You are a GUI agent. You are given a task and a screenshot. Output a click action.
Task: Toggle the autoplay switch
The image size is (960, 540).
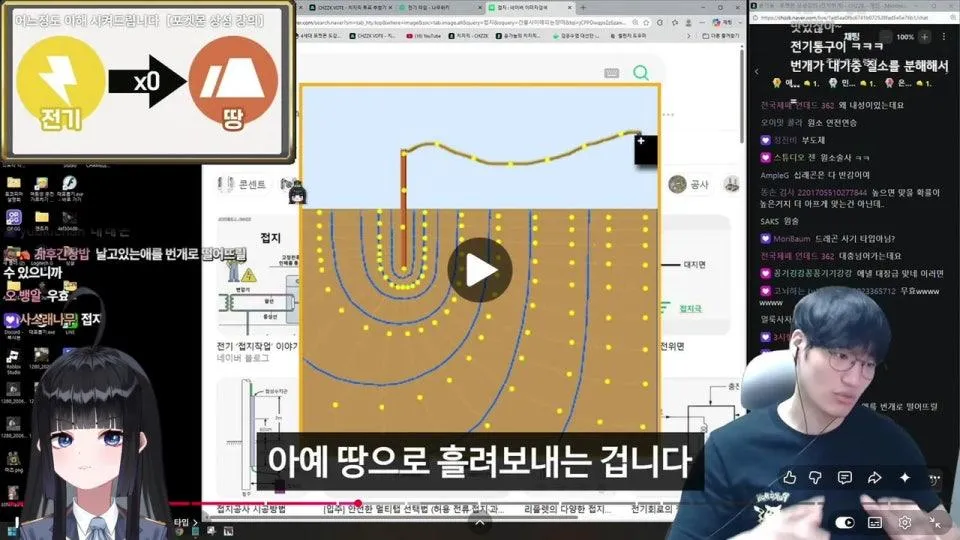click(x=845, y=522)
